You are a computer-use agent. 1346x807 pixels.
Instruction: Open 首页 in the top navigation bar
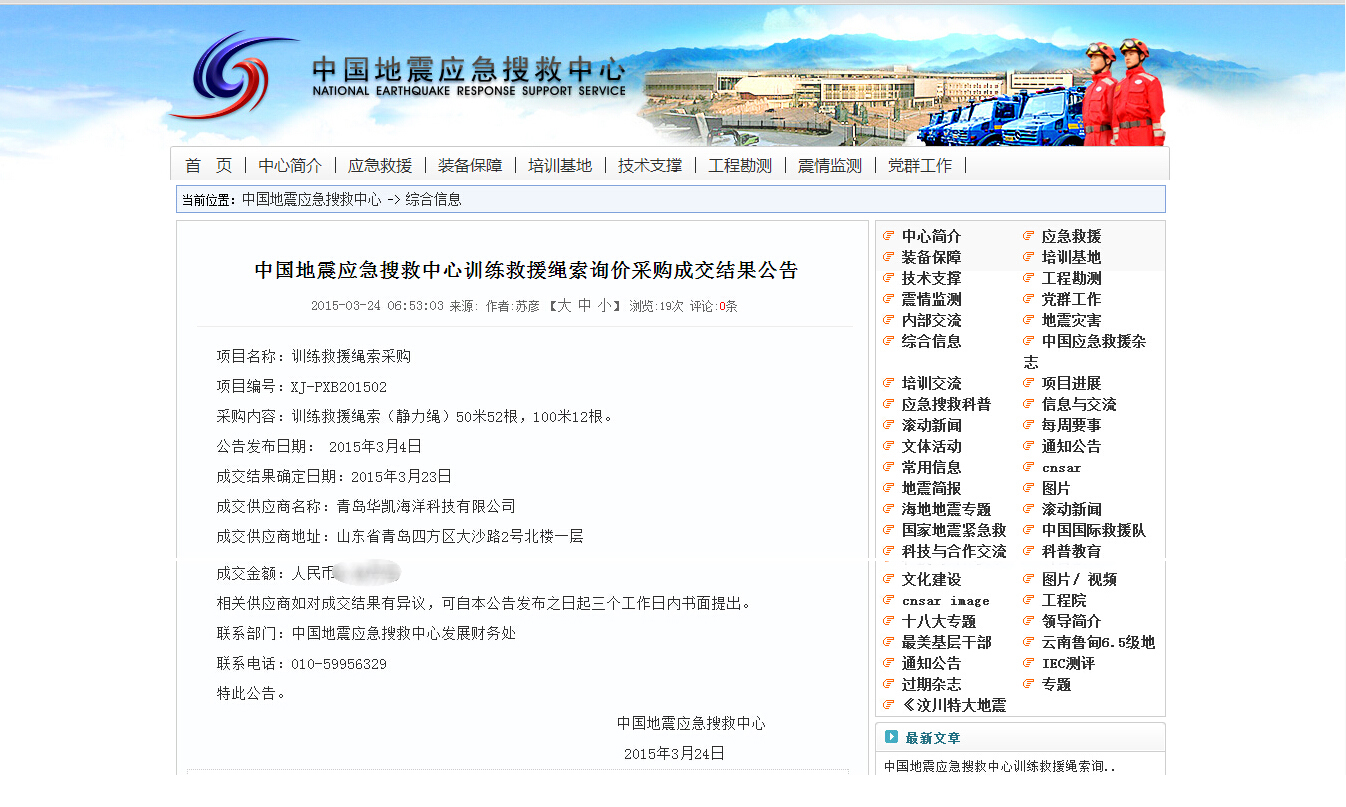tap(208, 166)
